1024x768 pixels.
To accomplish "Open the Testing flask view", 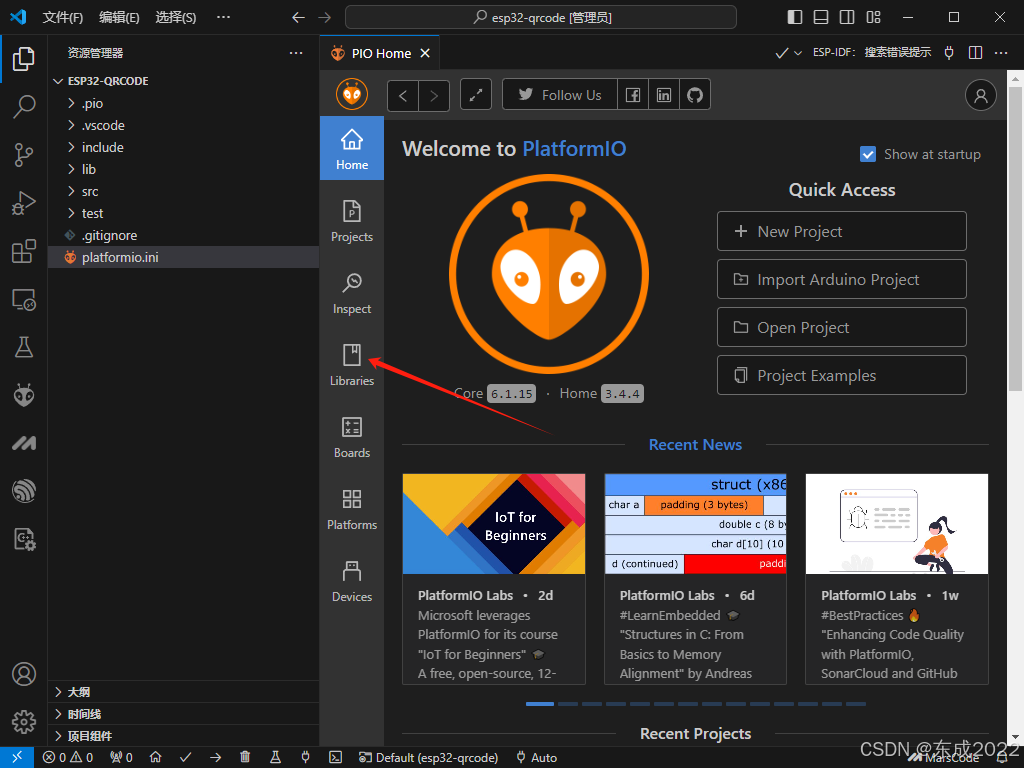I will coord(24,347).
